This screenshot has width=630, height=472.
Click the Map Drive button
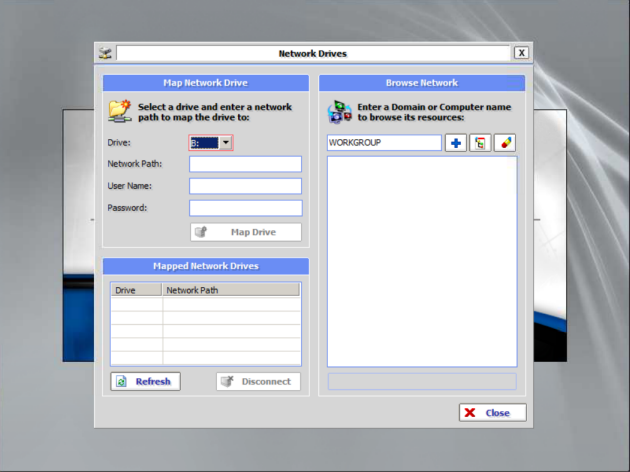tap(246, 232)
